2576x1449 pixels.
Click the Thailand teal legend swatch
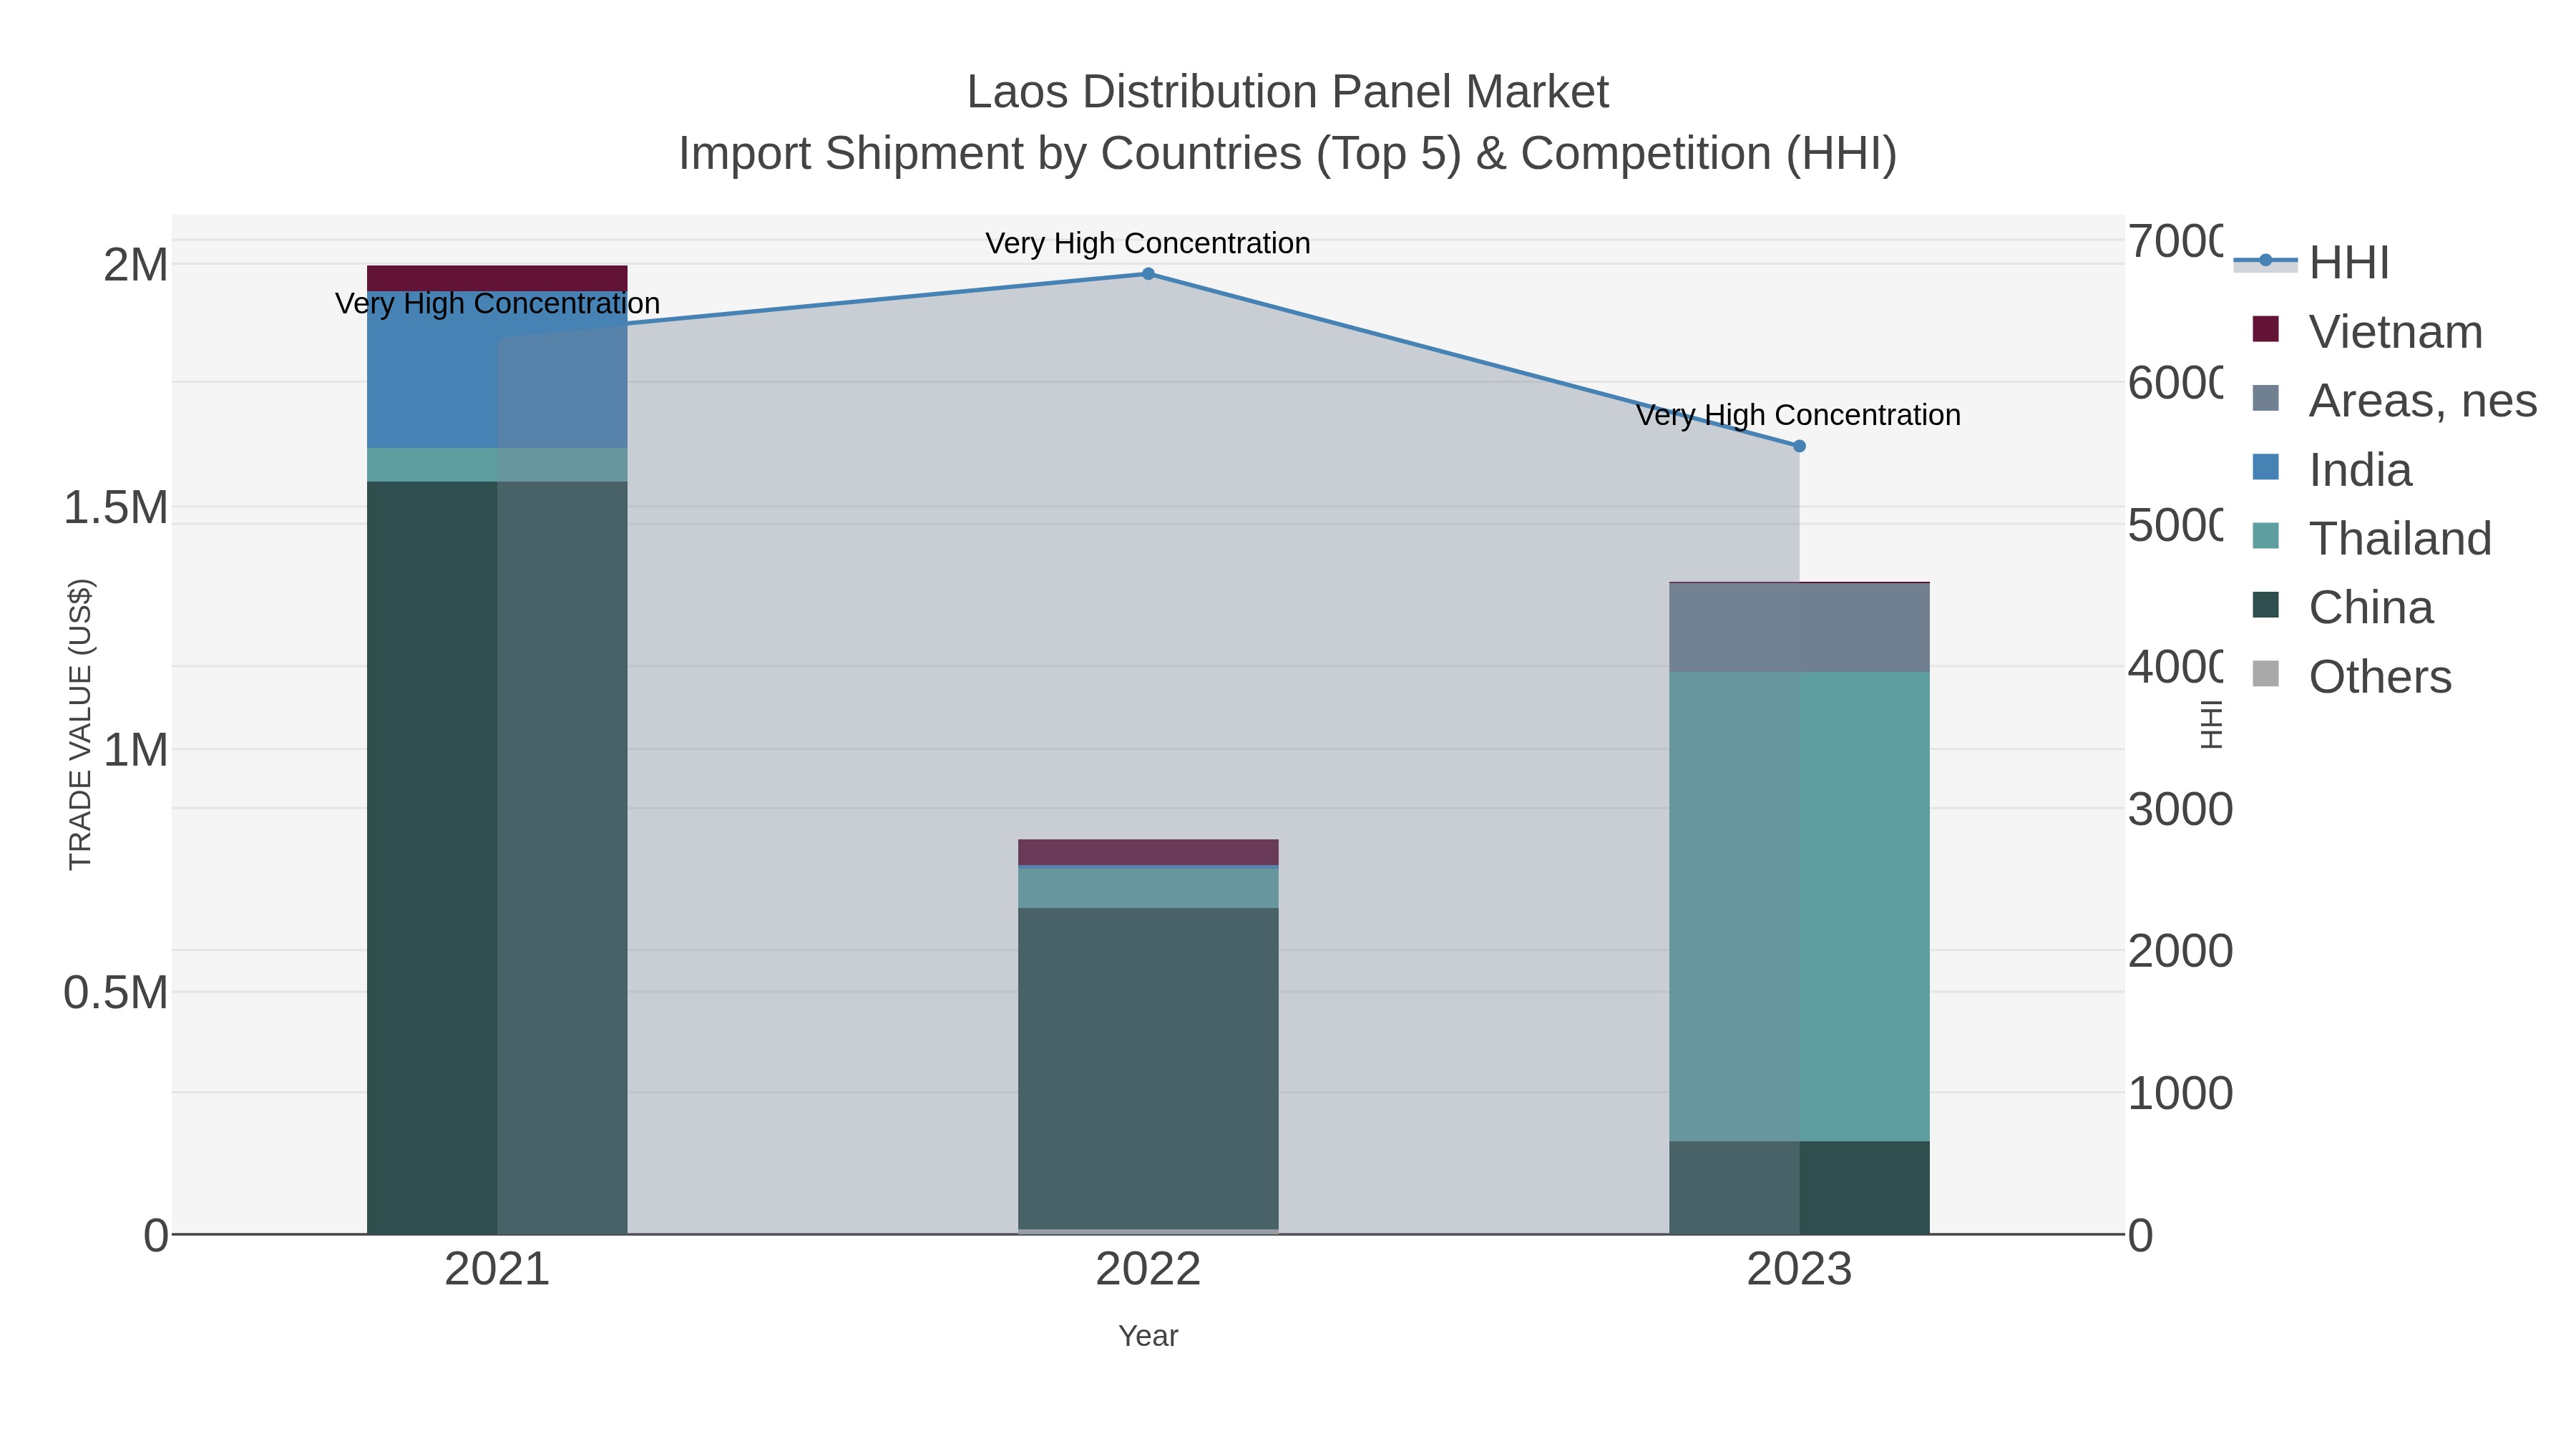coord(2266,536)
